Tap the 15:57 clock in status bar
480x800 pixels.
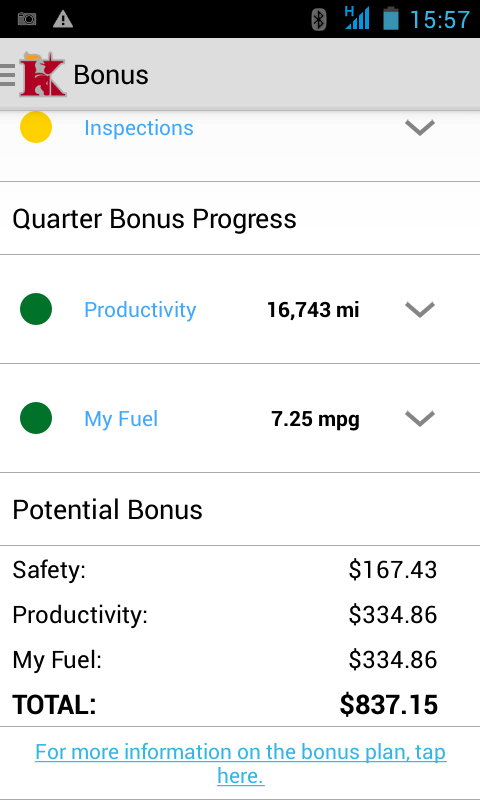coord(440,19)
